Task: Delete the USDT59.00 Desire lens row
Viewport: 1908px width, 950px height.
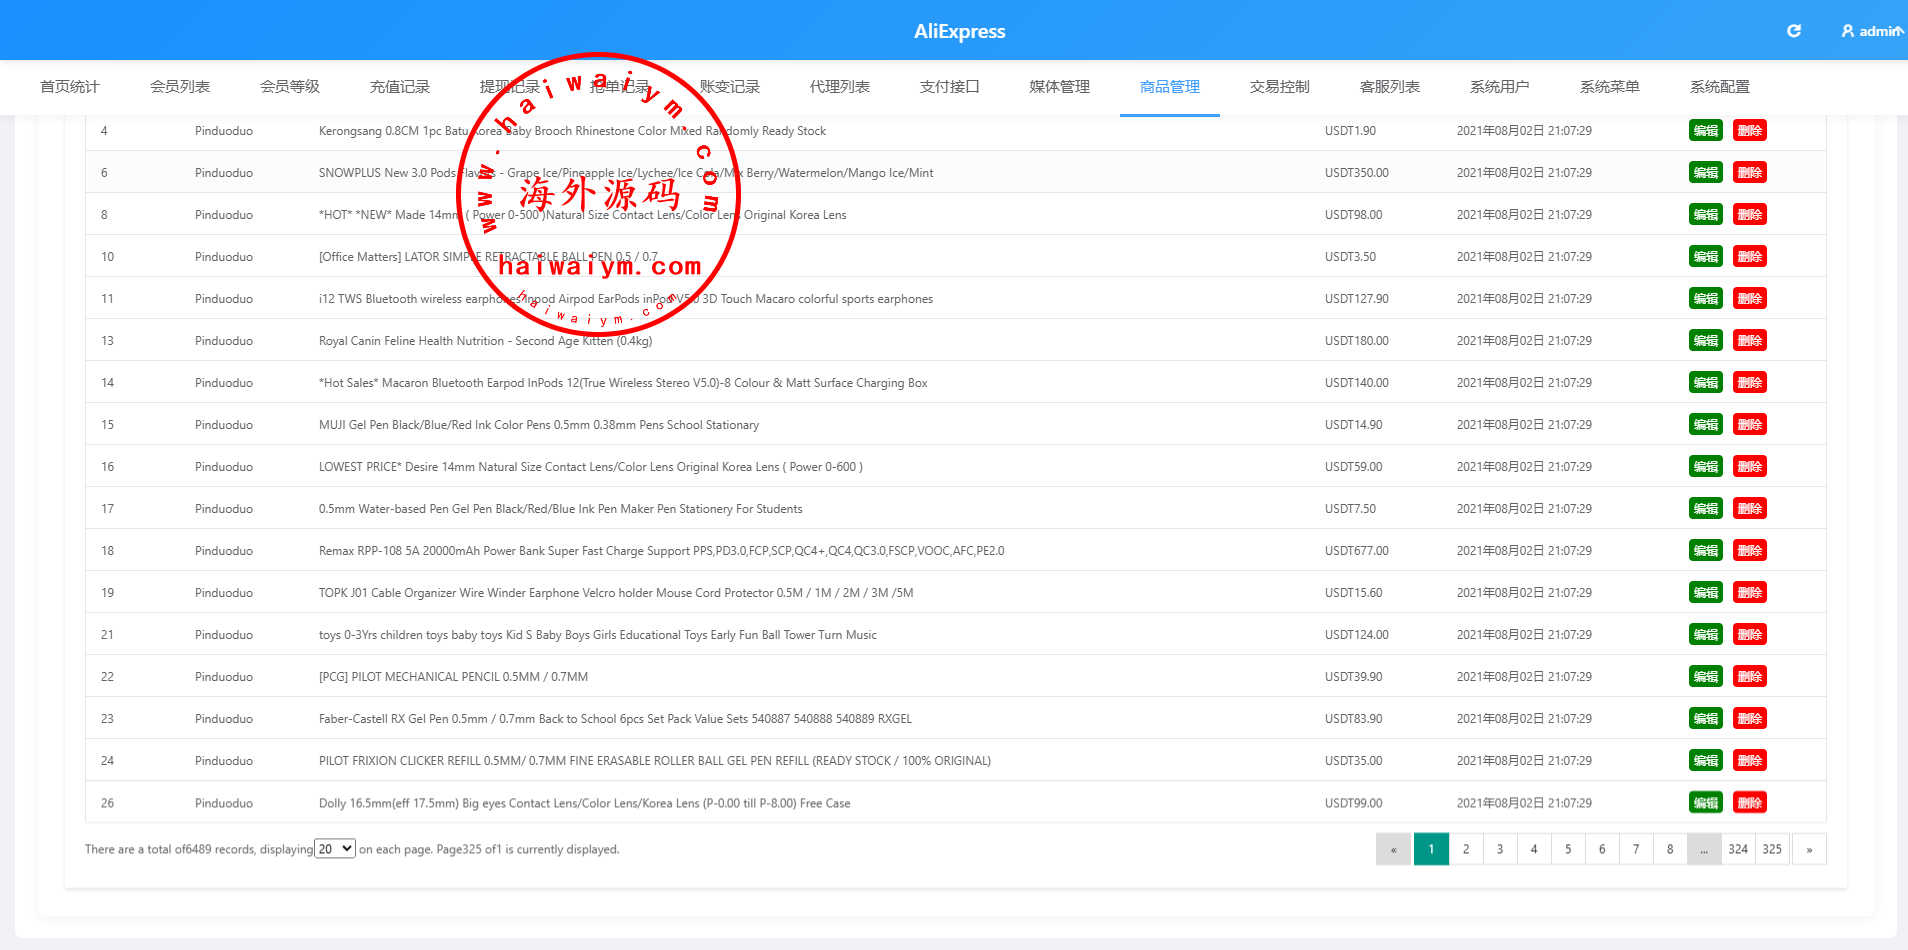Action: (x=1750, y=467)
